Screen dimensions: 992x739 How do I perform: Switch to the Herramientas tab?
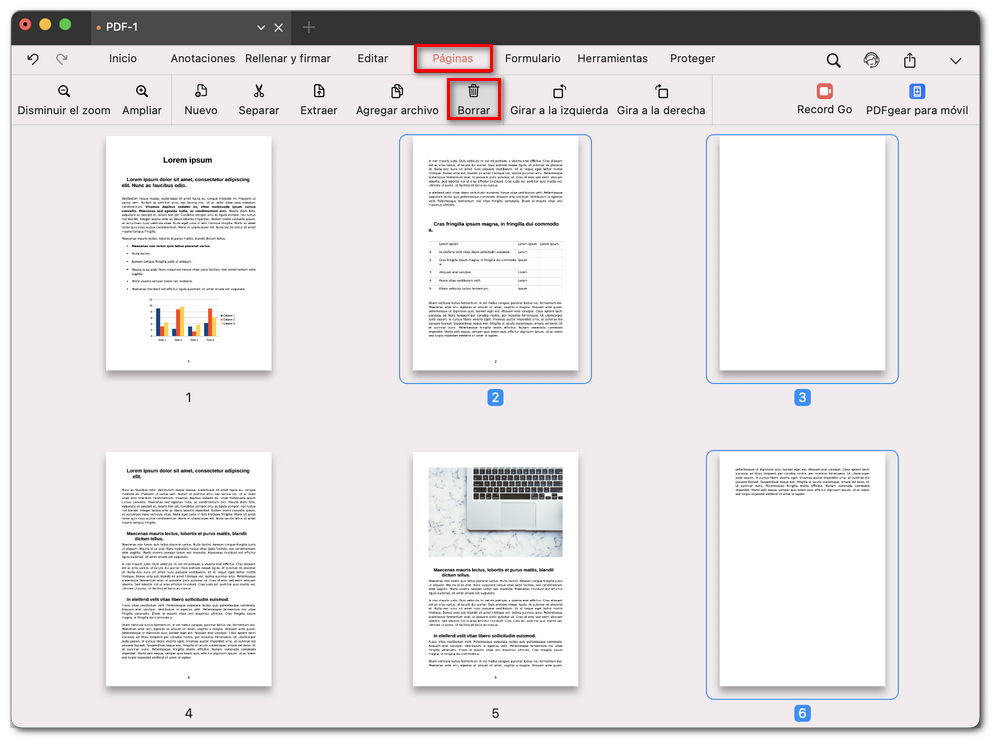point(612,58)
